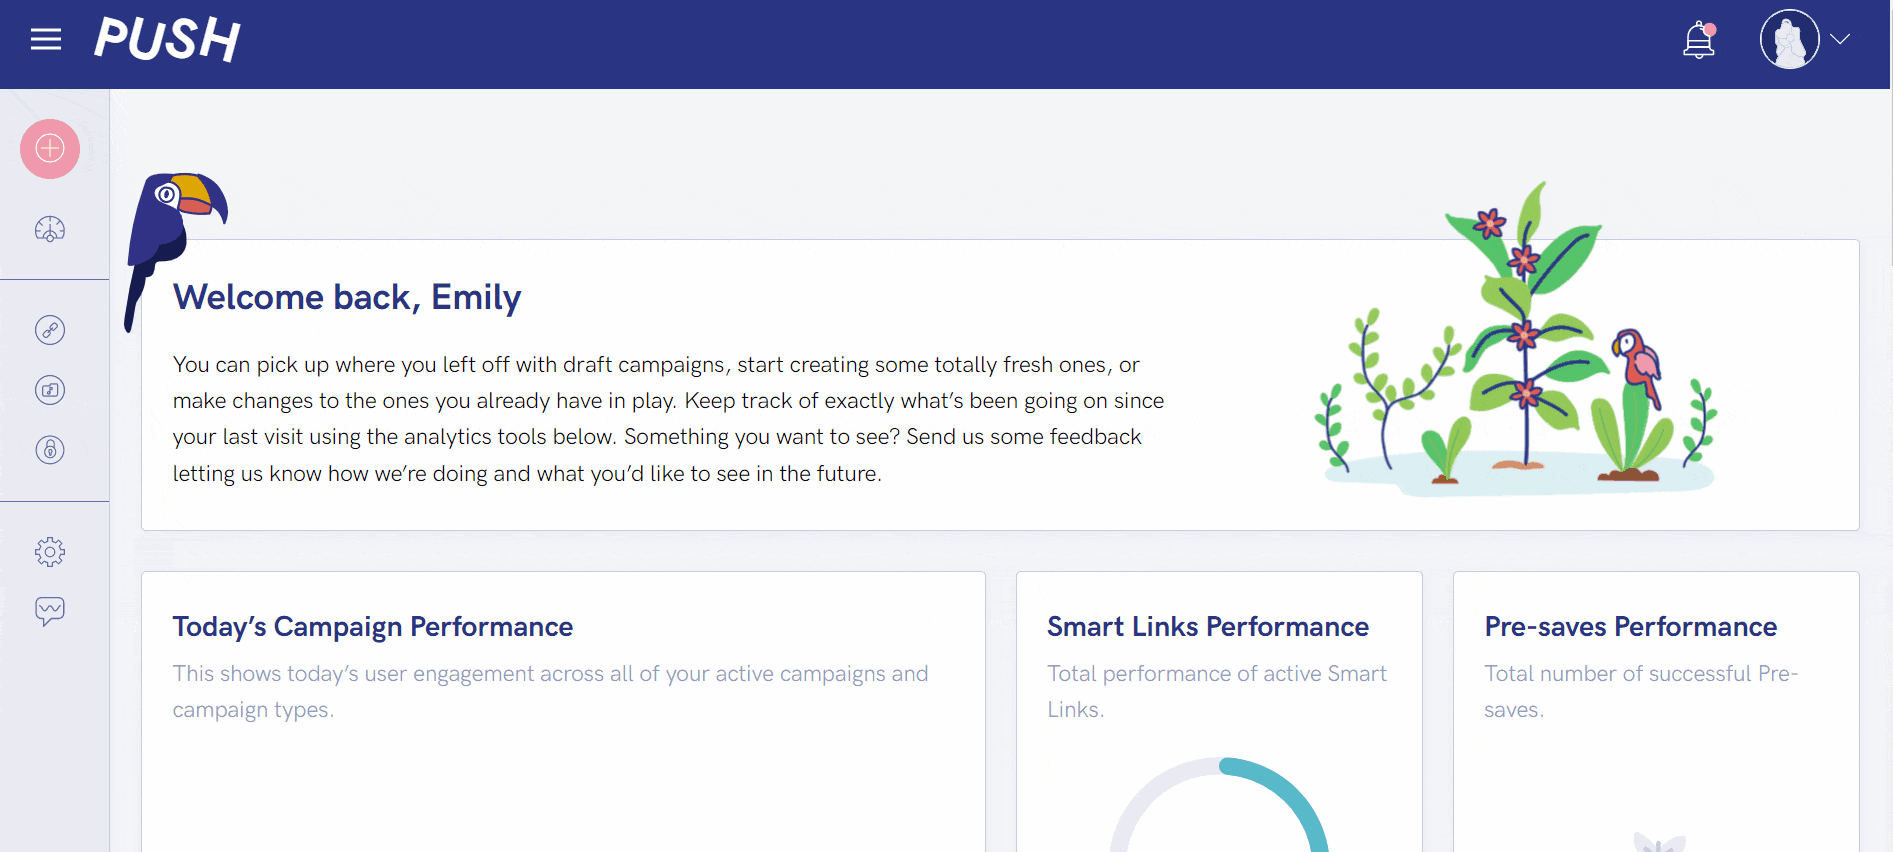Image resolution: width=1893 pixels, height=852 pixels.
Task: Select Pre-saves Performance card title
Action: click(x=1631, y=627)
